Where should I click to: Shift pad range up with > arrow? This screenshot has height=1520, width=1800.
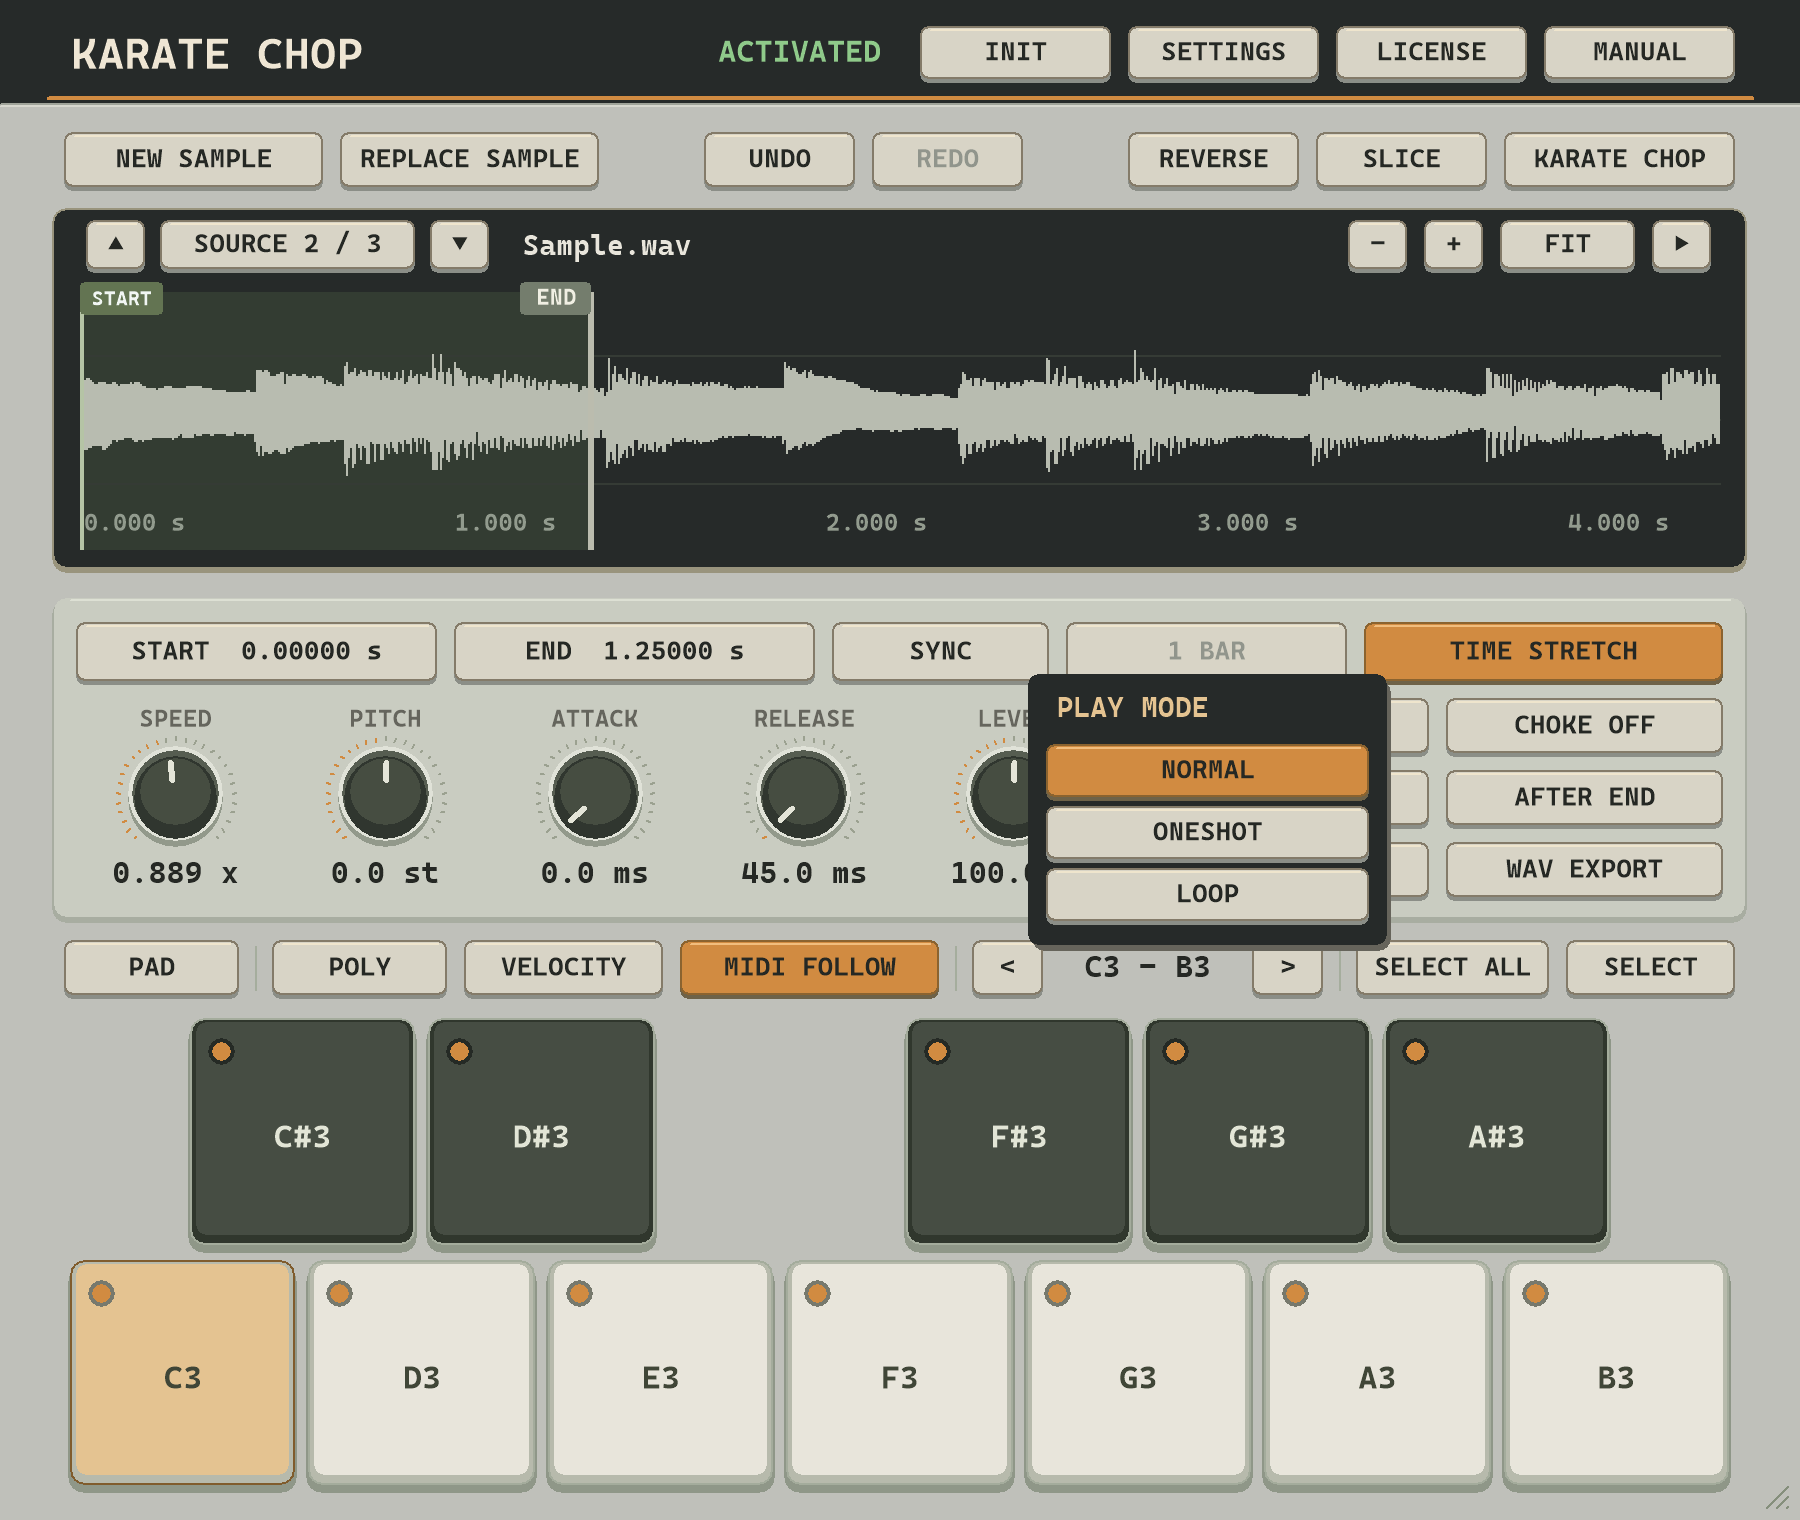1288,968
